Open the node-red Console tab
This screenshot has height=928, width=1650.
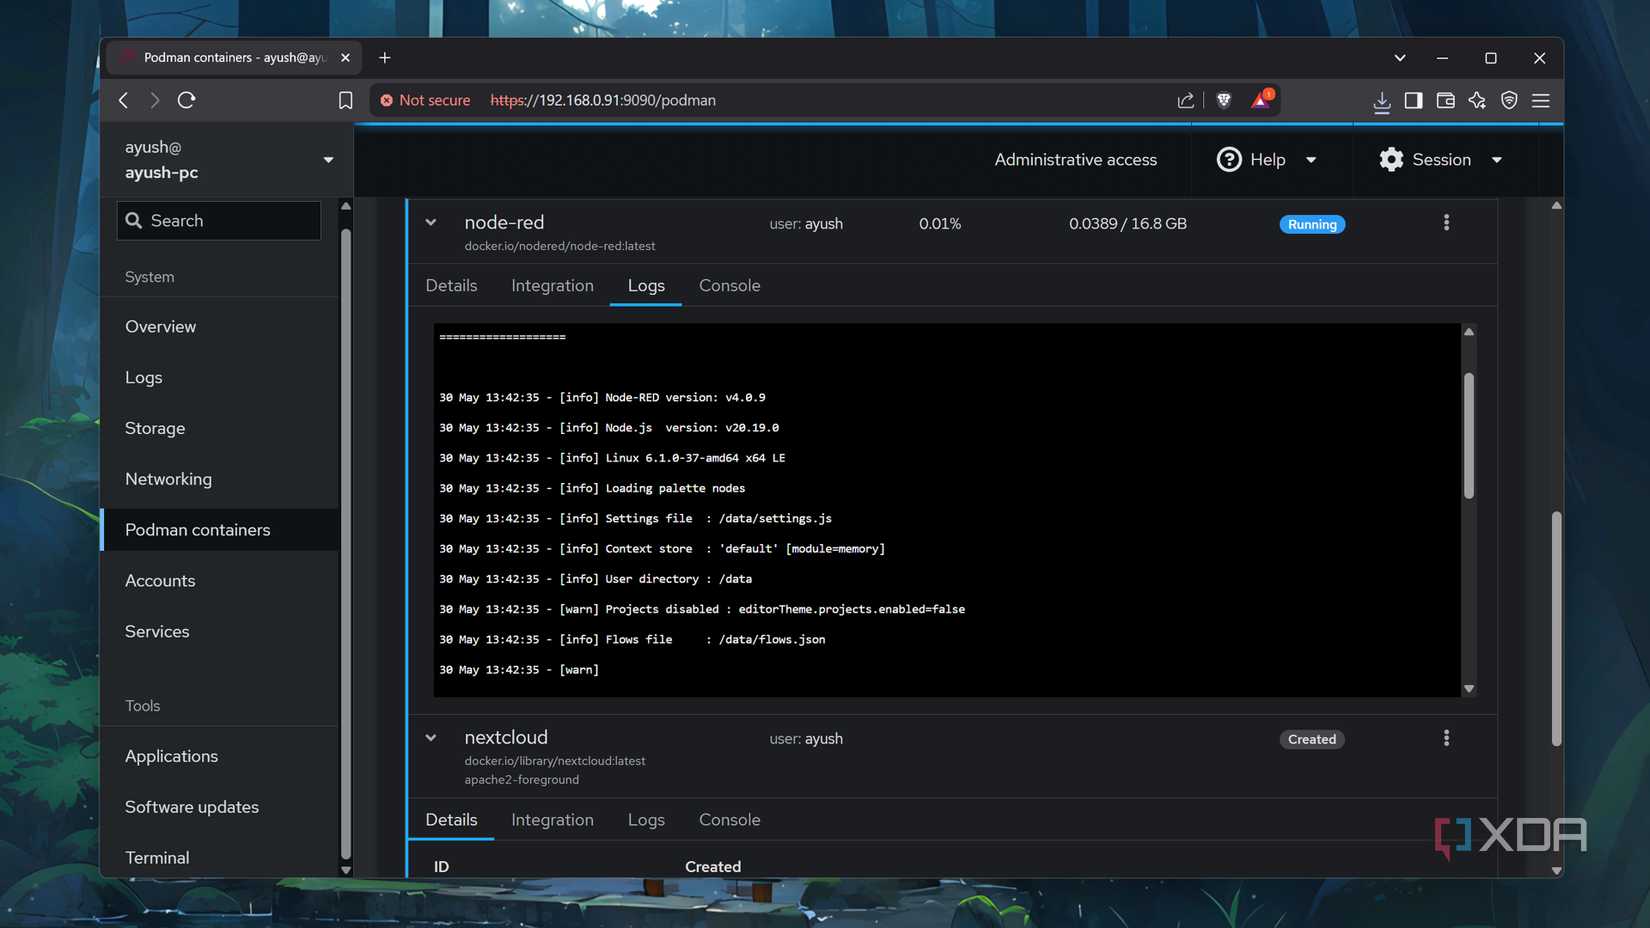click(729, 286)
